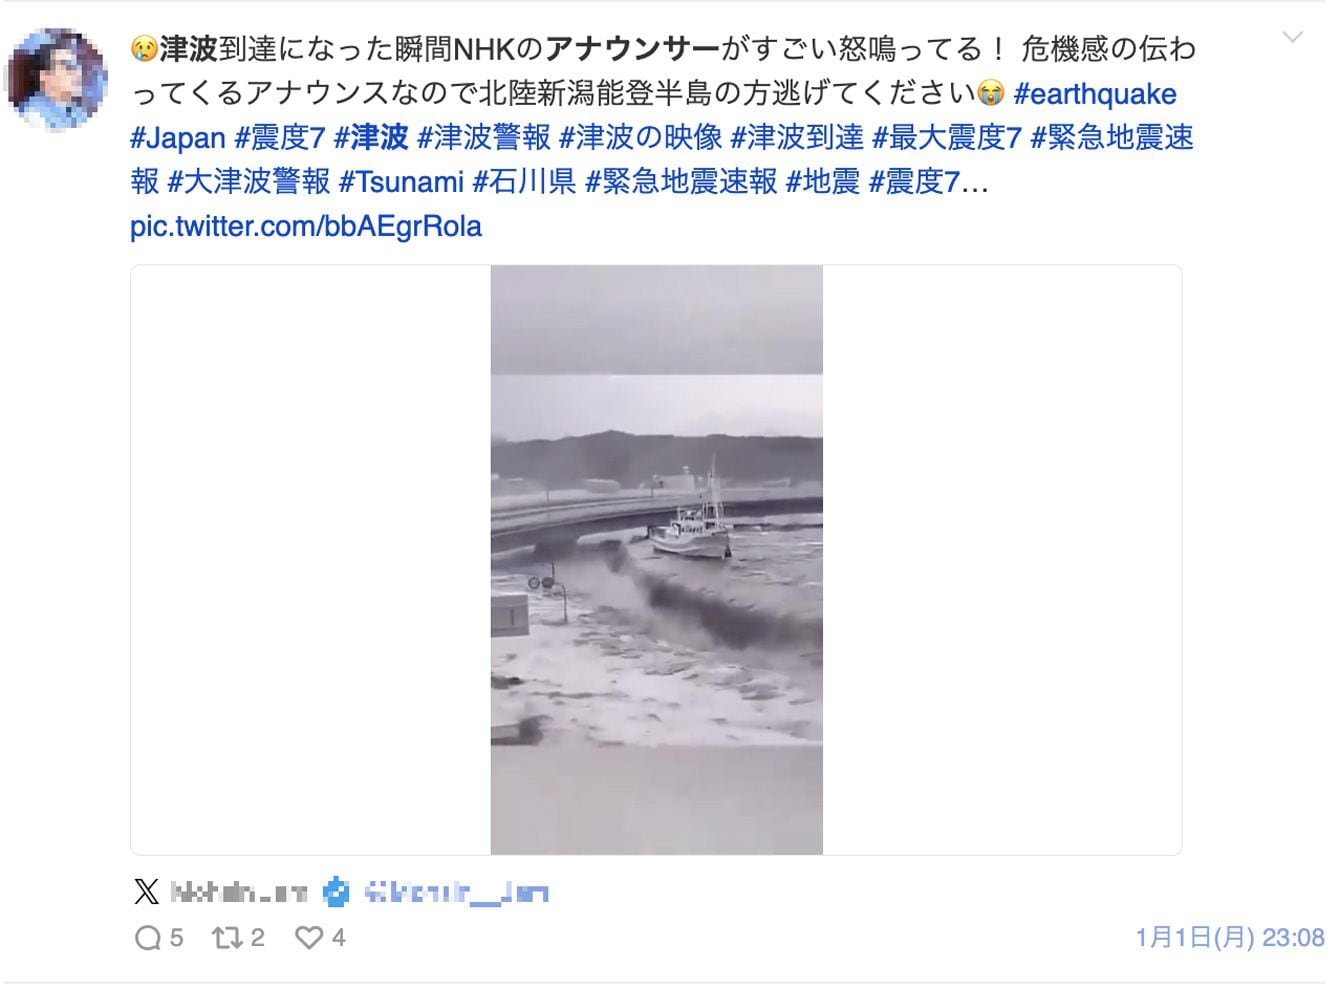
Task: Follow the #Tsunami hashtag link
Action: [x=402, y=182]
